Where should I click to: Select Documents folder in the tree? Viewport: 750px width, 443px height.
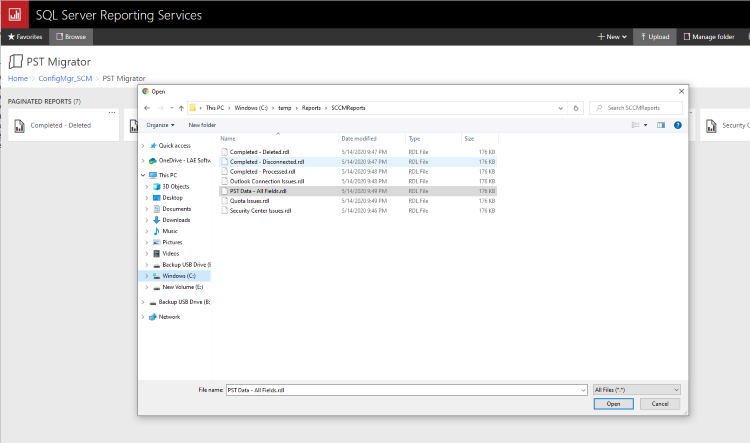[x=176, y=209]
